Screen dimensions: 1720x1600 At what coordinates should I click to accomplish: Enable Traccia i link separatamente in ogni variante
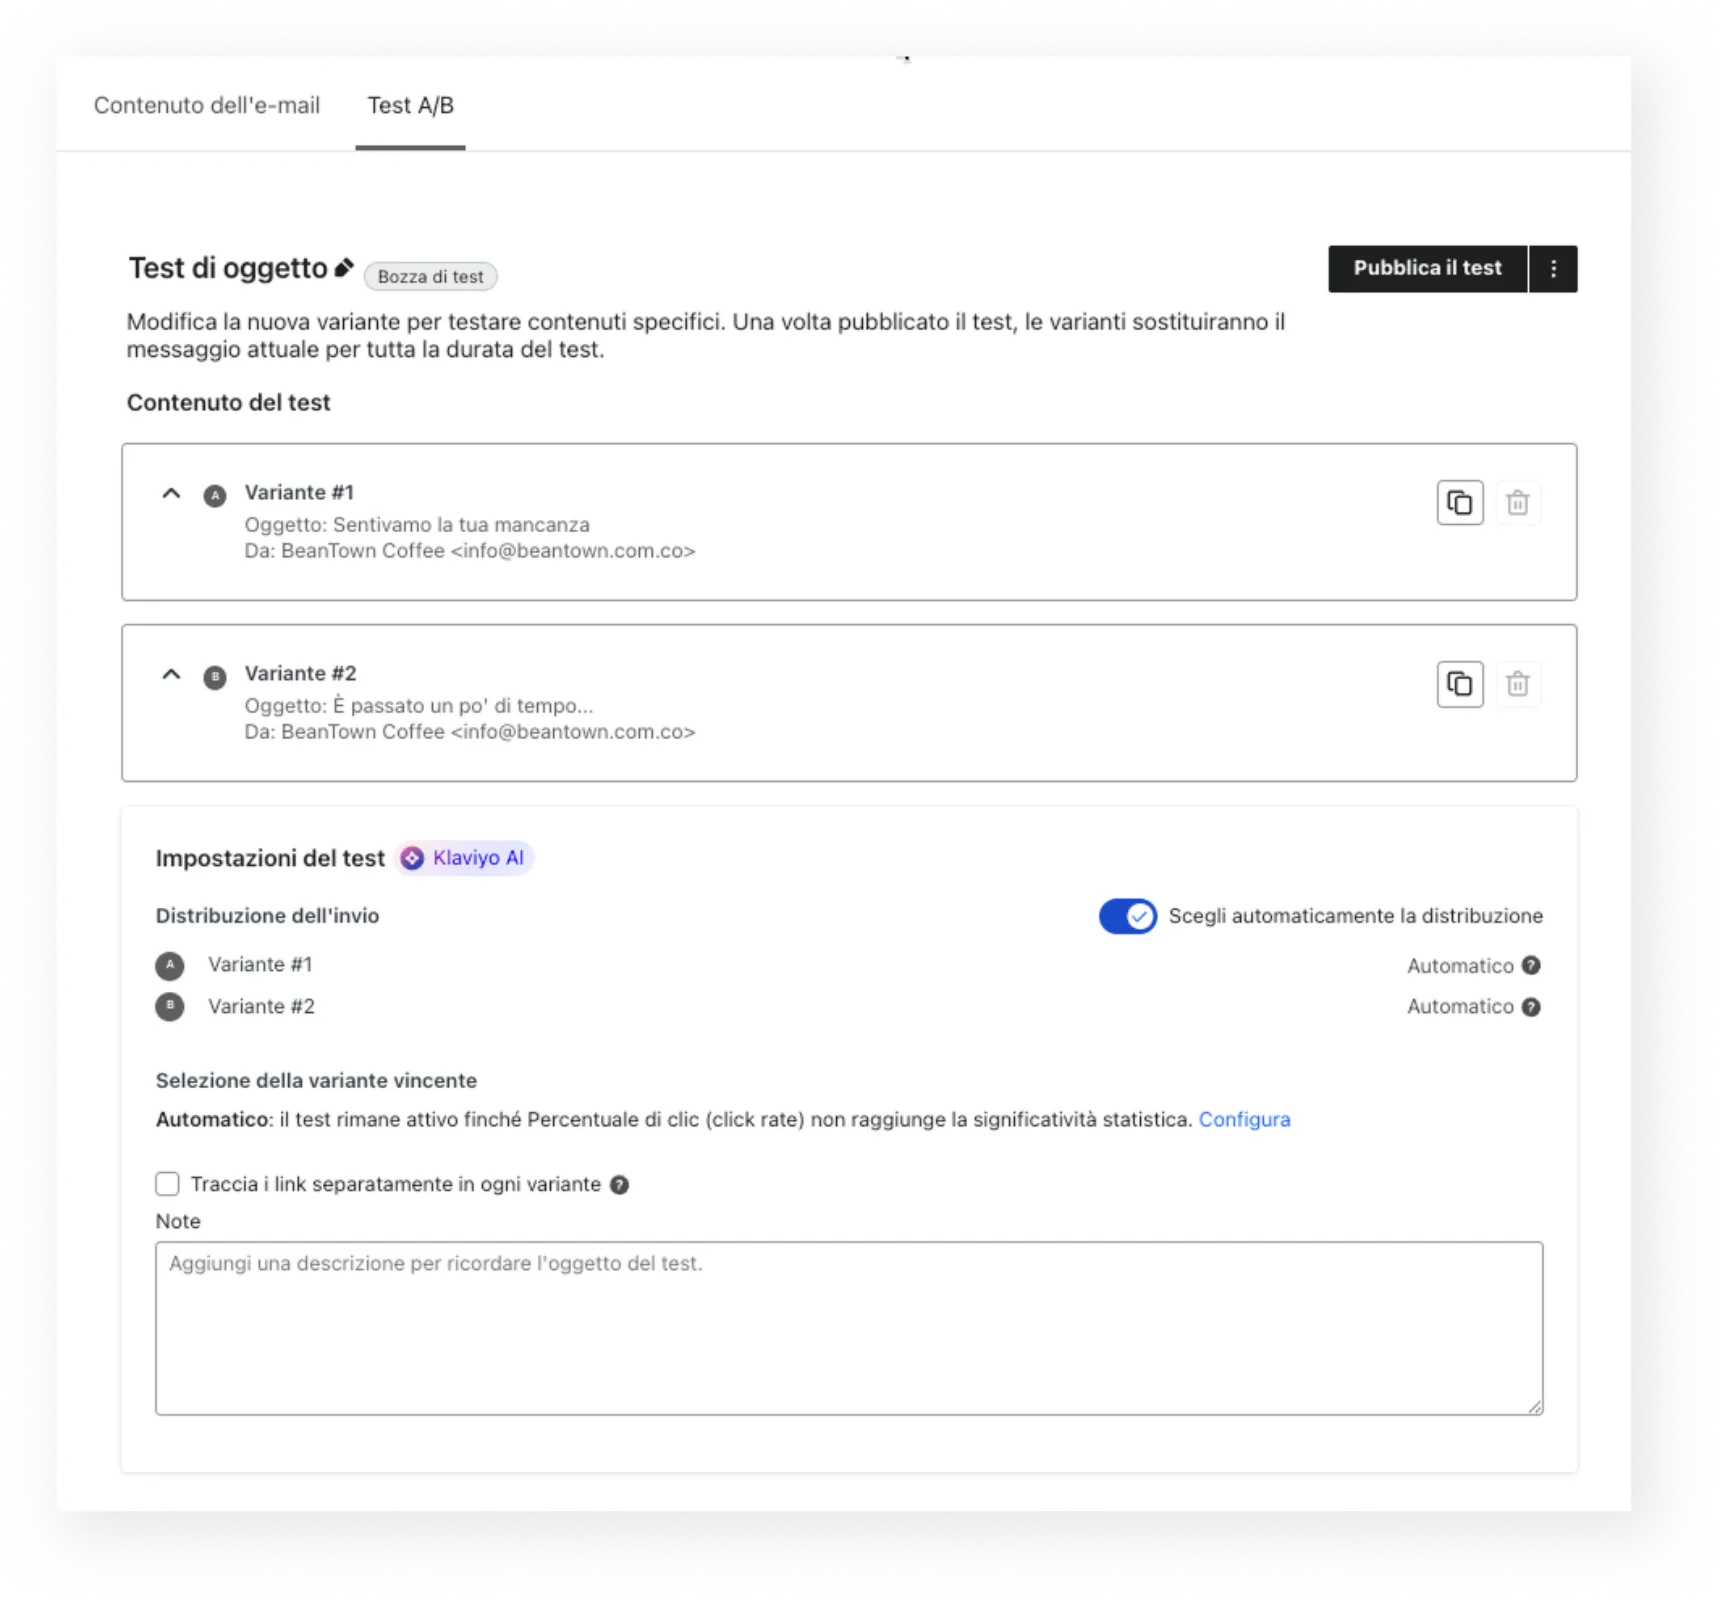pyautogui.click(x=167, y=1184)
